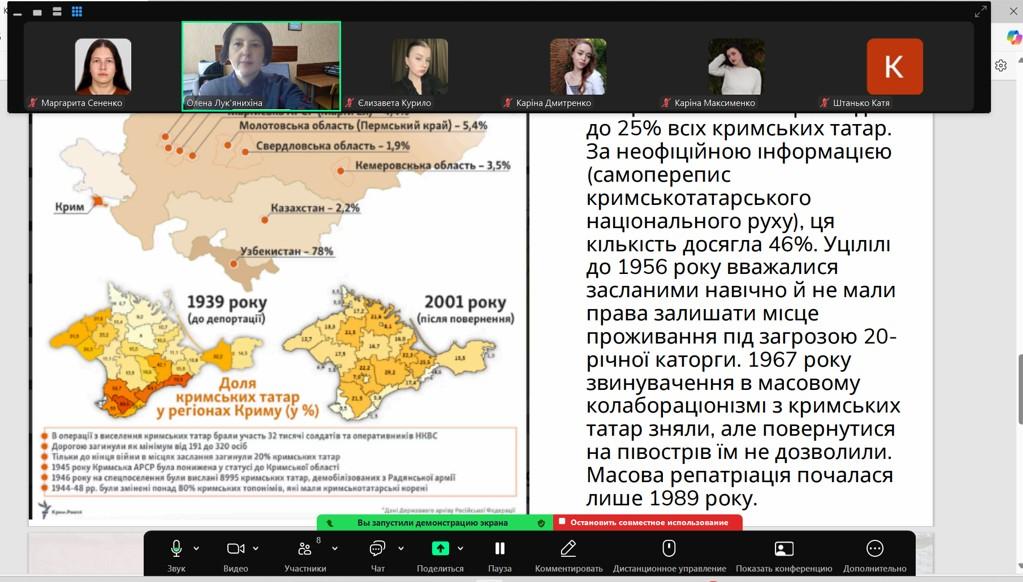Viewport: 1023px width, 582px height.
Task: Click 'Доля кримських татар' orange heading
Action: pyautogui.click(x=237, y=390)
